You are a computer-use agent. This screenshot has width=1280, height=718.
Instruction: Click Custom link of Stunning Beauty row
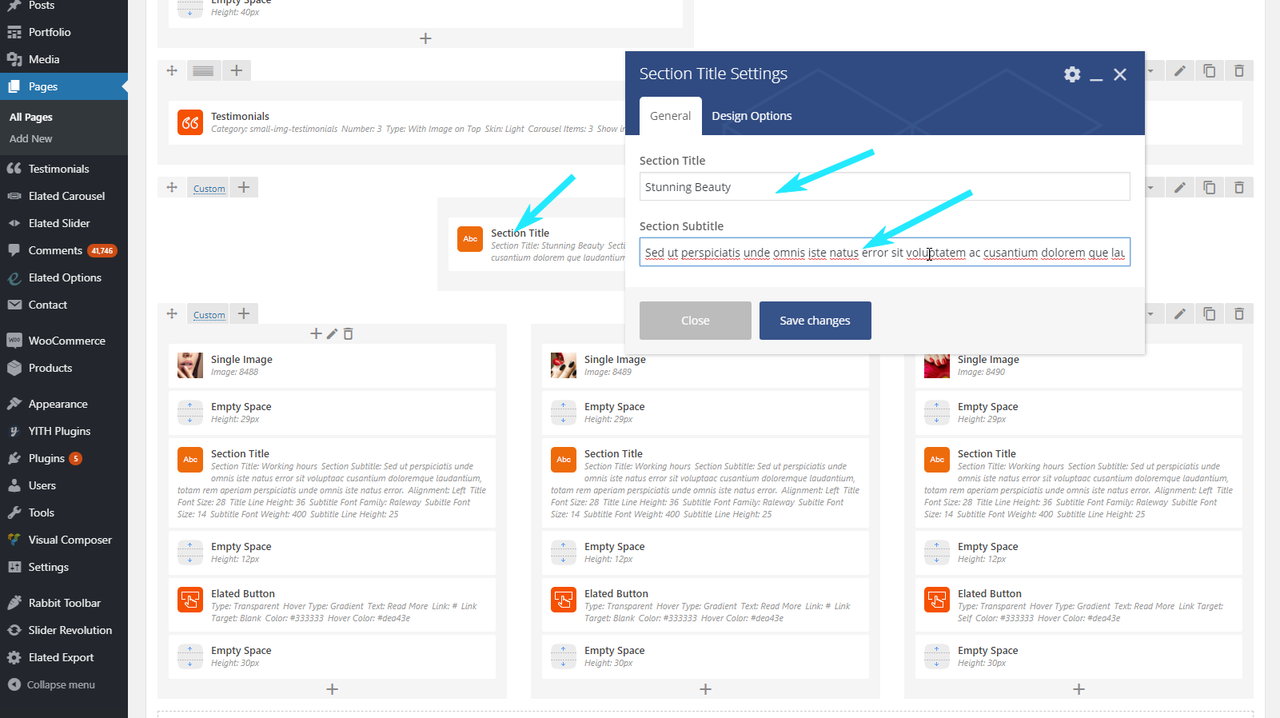click(x=209, y=188)
